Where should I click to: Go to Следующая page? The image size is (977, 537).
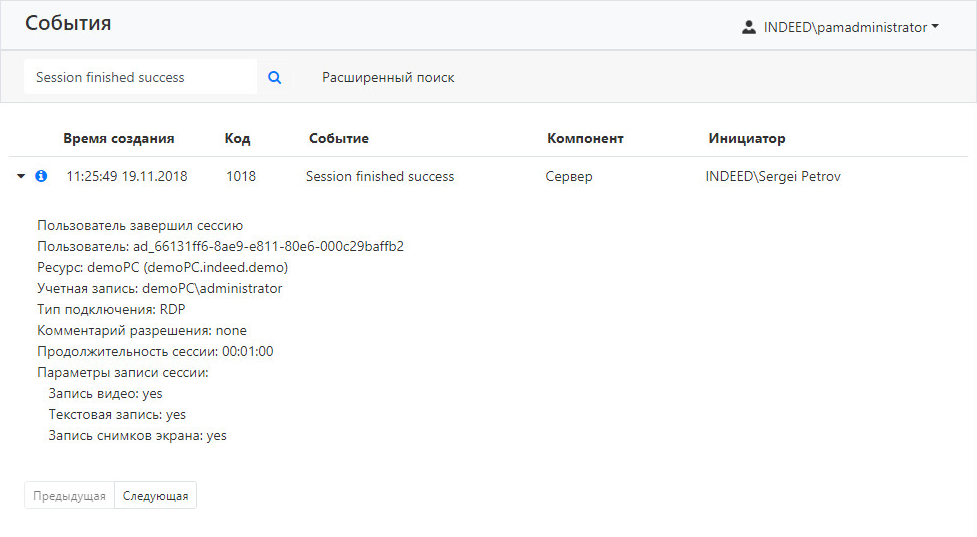click(155, 496)
